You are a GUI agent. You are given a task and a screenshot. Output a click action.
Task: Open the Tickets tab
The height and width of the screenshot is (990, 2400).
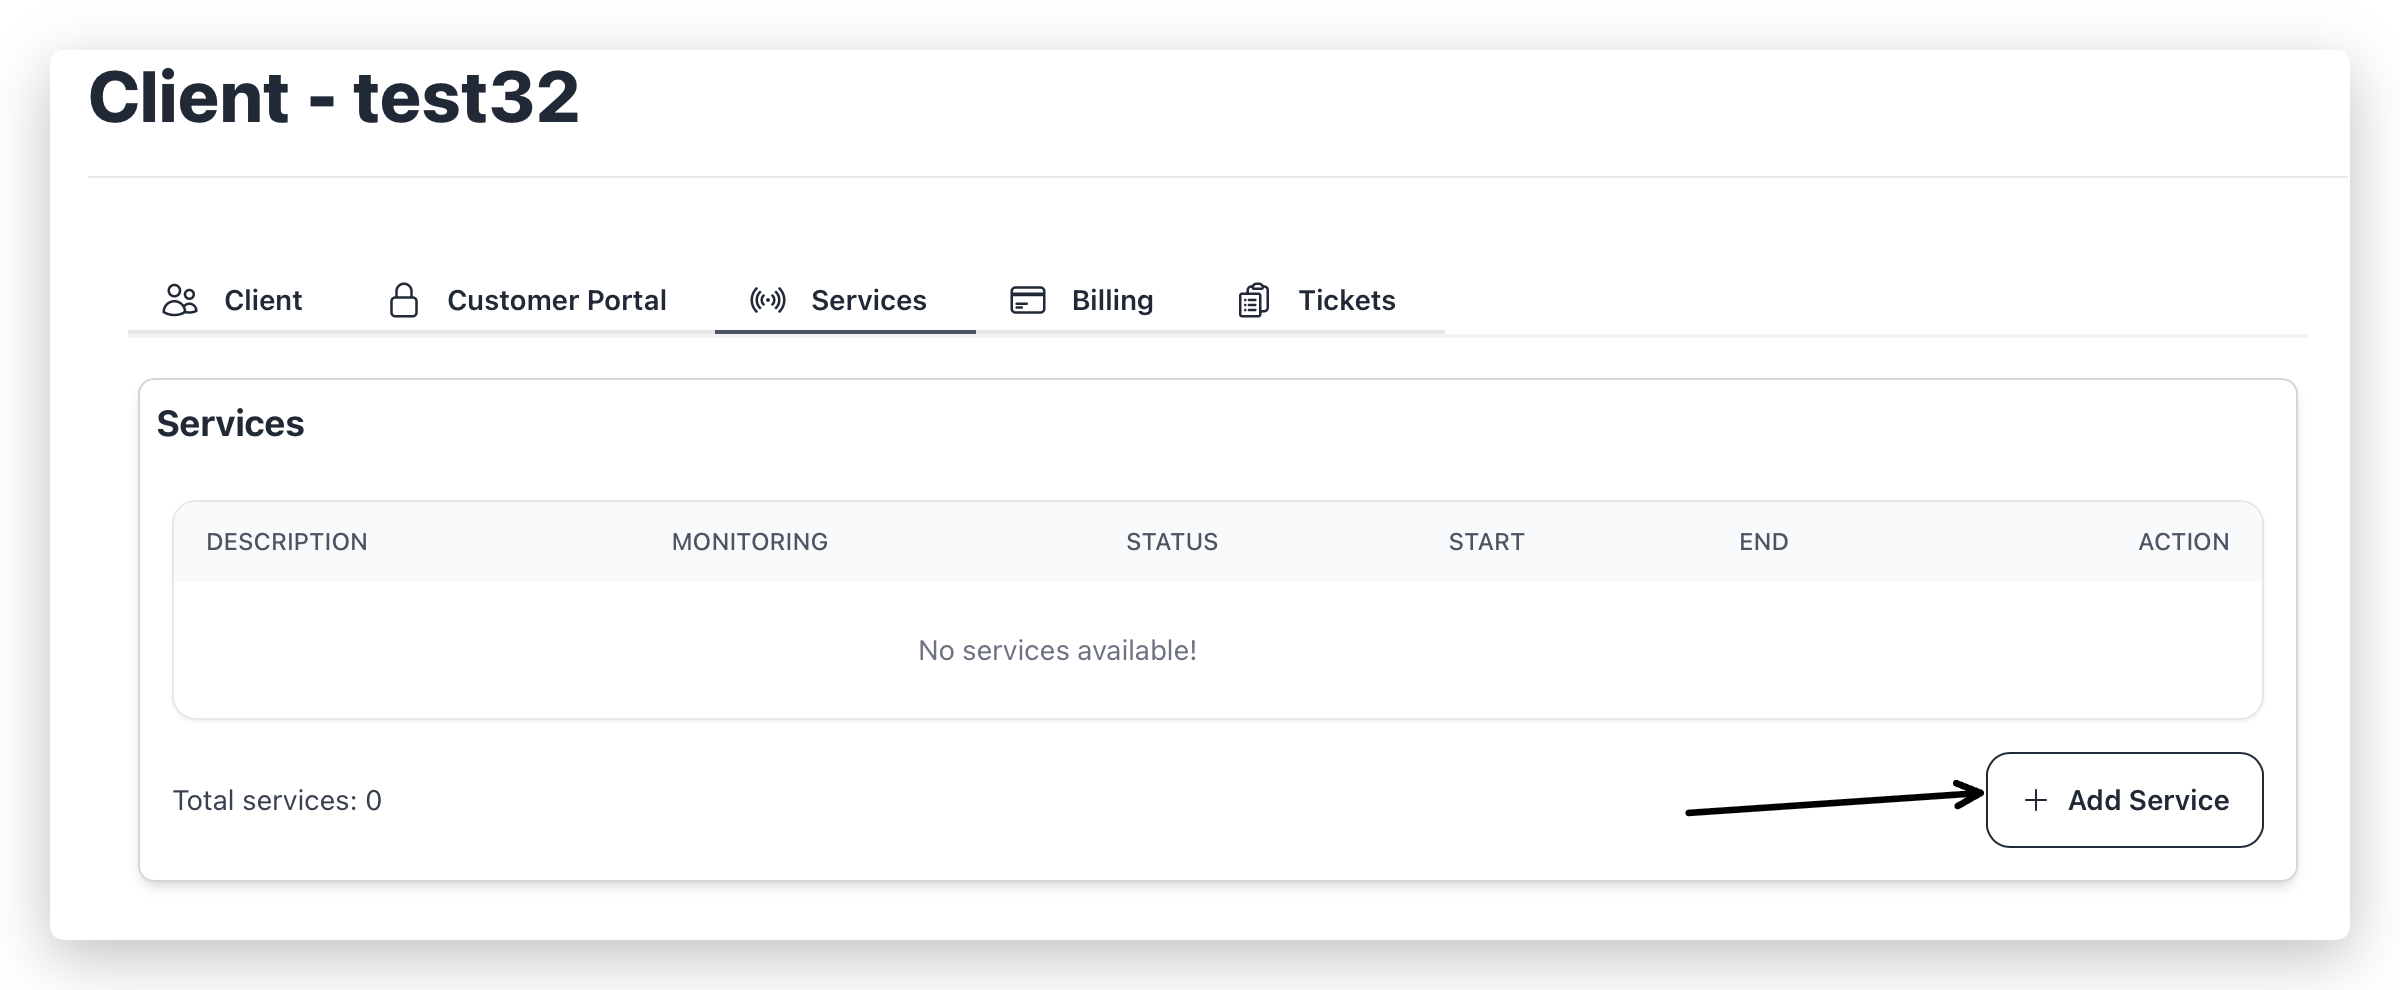(x=1346, y=300)
